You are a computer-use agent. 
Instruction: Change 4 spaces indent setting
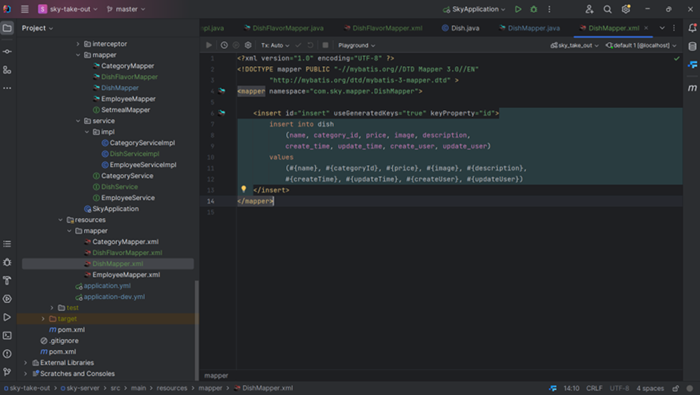(650, 388)
